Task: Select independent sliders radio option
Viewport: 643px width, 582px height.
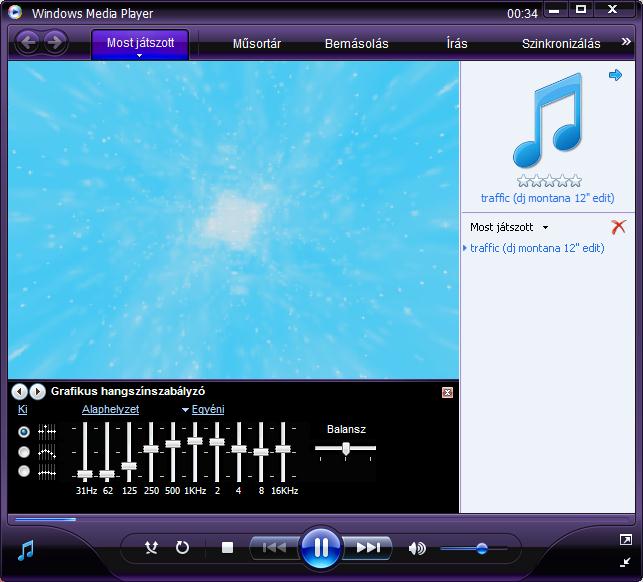Action: tap(24, 431)
